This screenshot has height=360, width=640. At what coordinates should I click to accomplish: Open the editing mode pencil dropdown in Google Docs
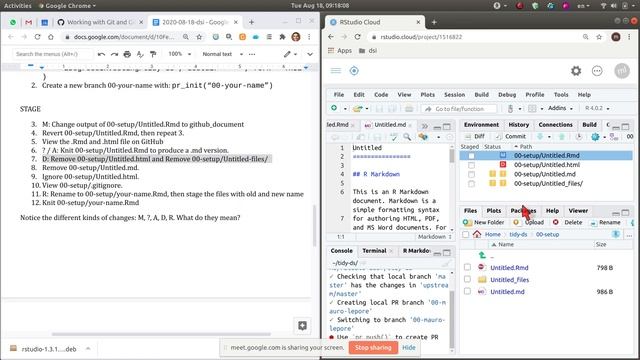point(290,54)
